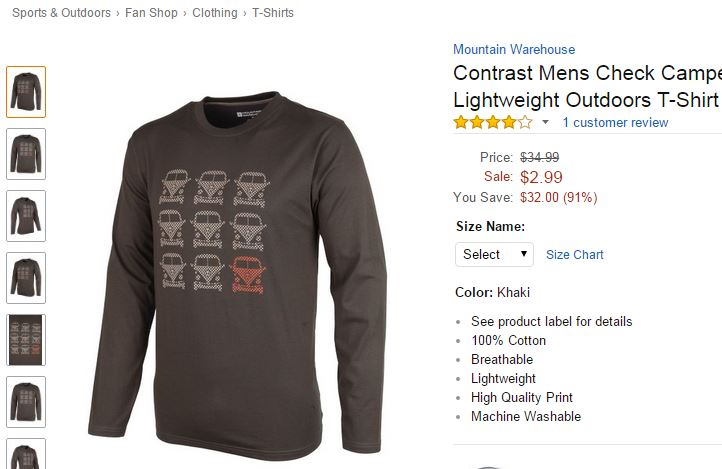Go to Sports & Outdoors breadcrumb
The height and width of the screenshot is (469, 722).
[x=61, y=13]
